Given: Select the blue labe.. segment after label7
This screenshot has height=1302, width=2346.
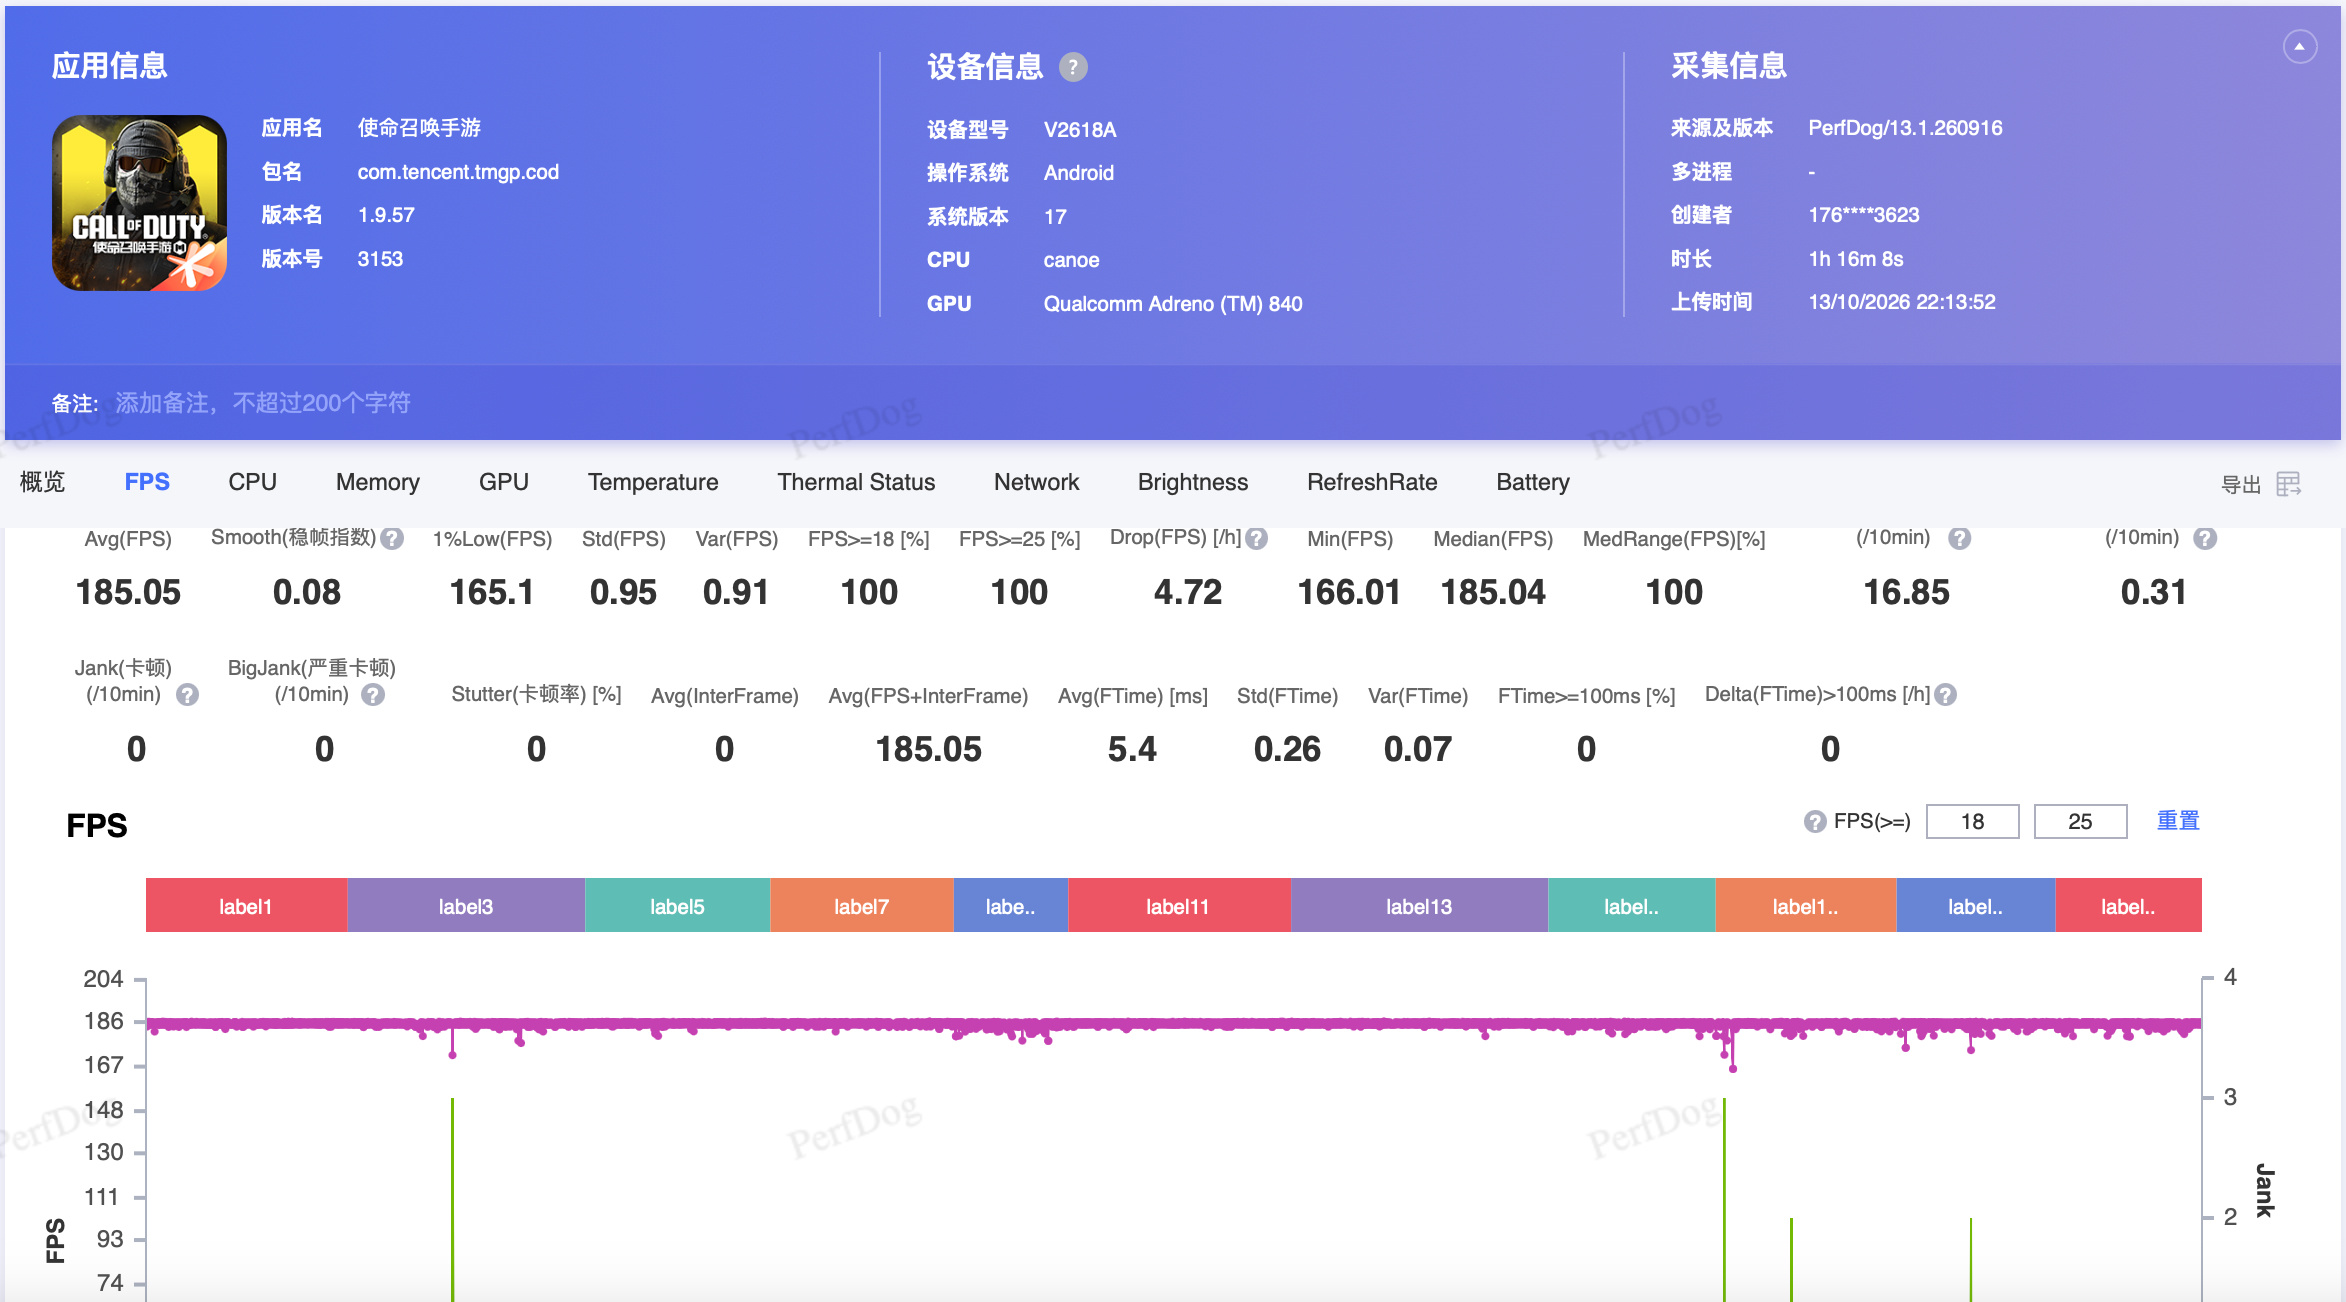Looking at the screenshot, I should click(x=1010, y=906).
